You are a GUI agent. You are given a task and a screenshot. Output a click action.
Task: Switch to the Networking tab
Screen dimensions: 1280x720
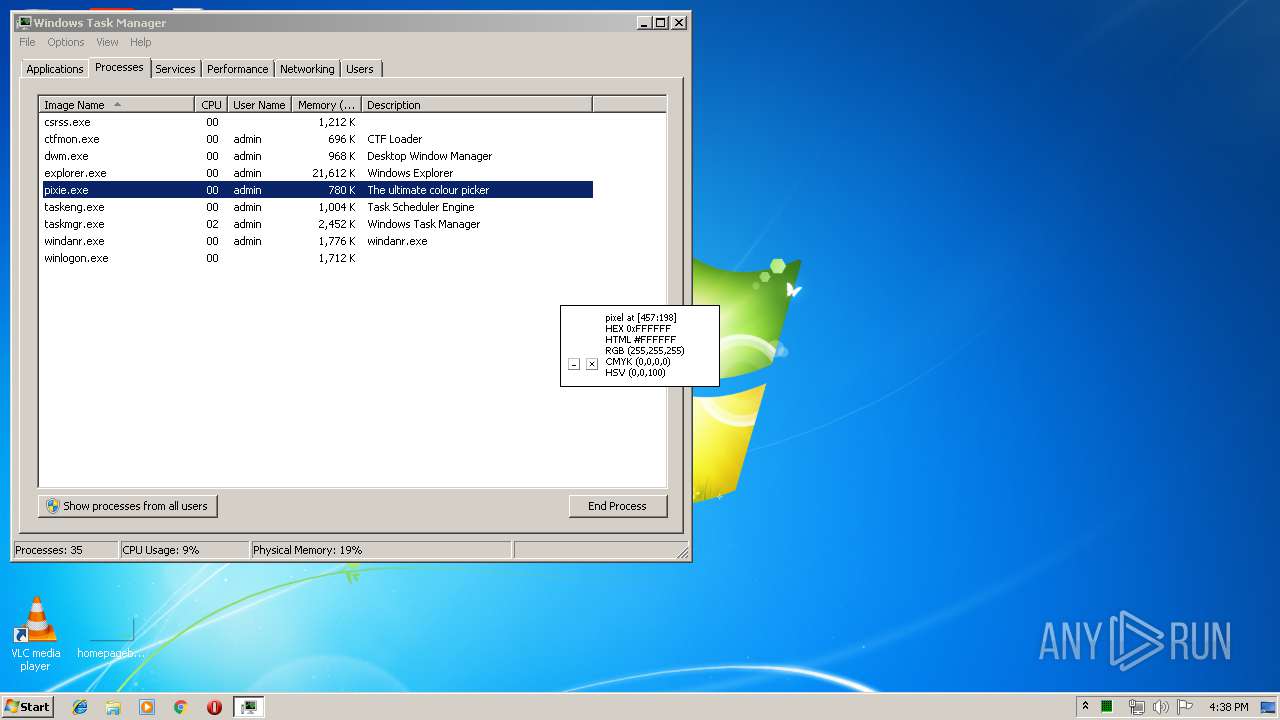(307, 69)
